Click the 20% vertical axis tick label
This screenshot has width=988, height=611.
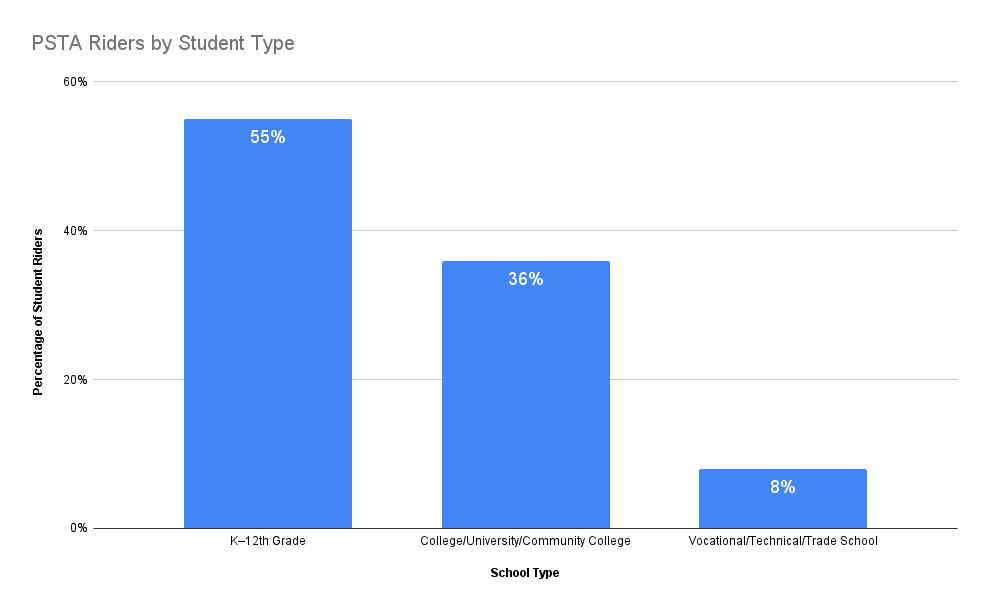[76, 380]
